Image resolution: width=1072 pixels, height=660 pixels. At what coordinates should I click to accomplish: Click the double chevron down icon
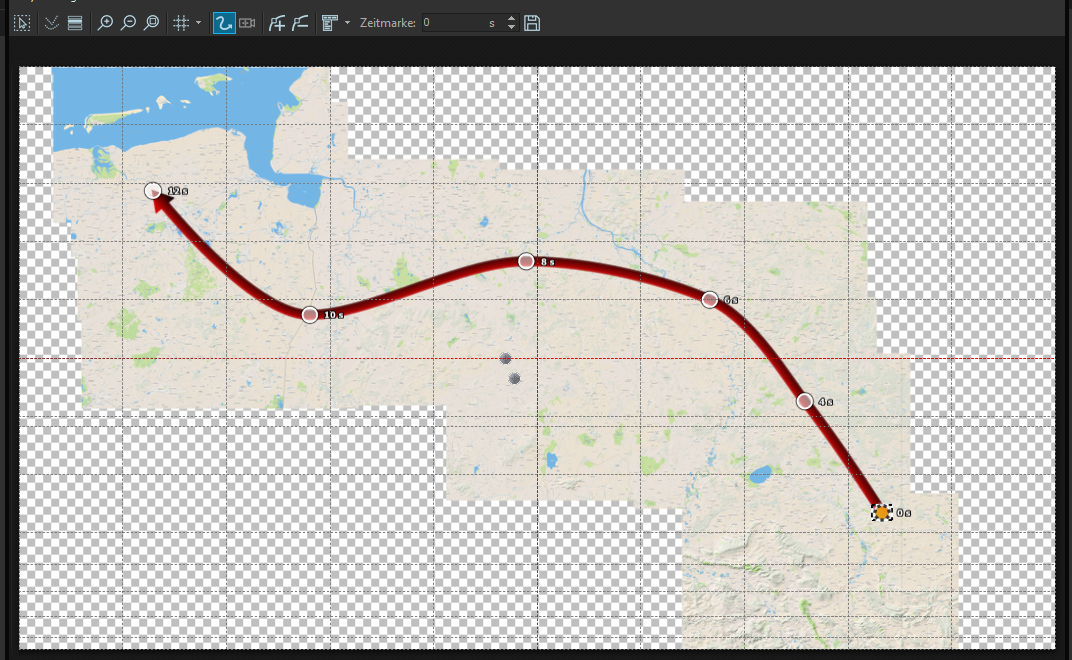click(x=51, y=22)
